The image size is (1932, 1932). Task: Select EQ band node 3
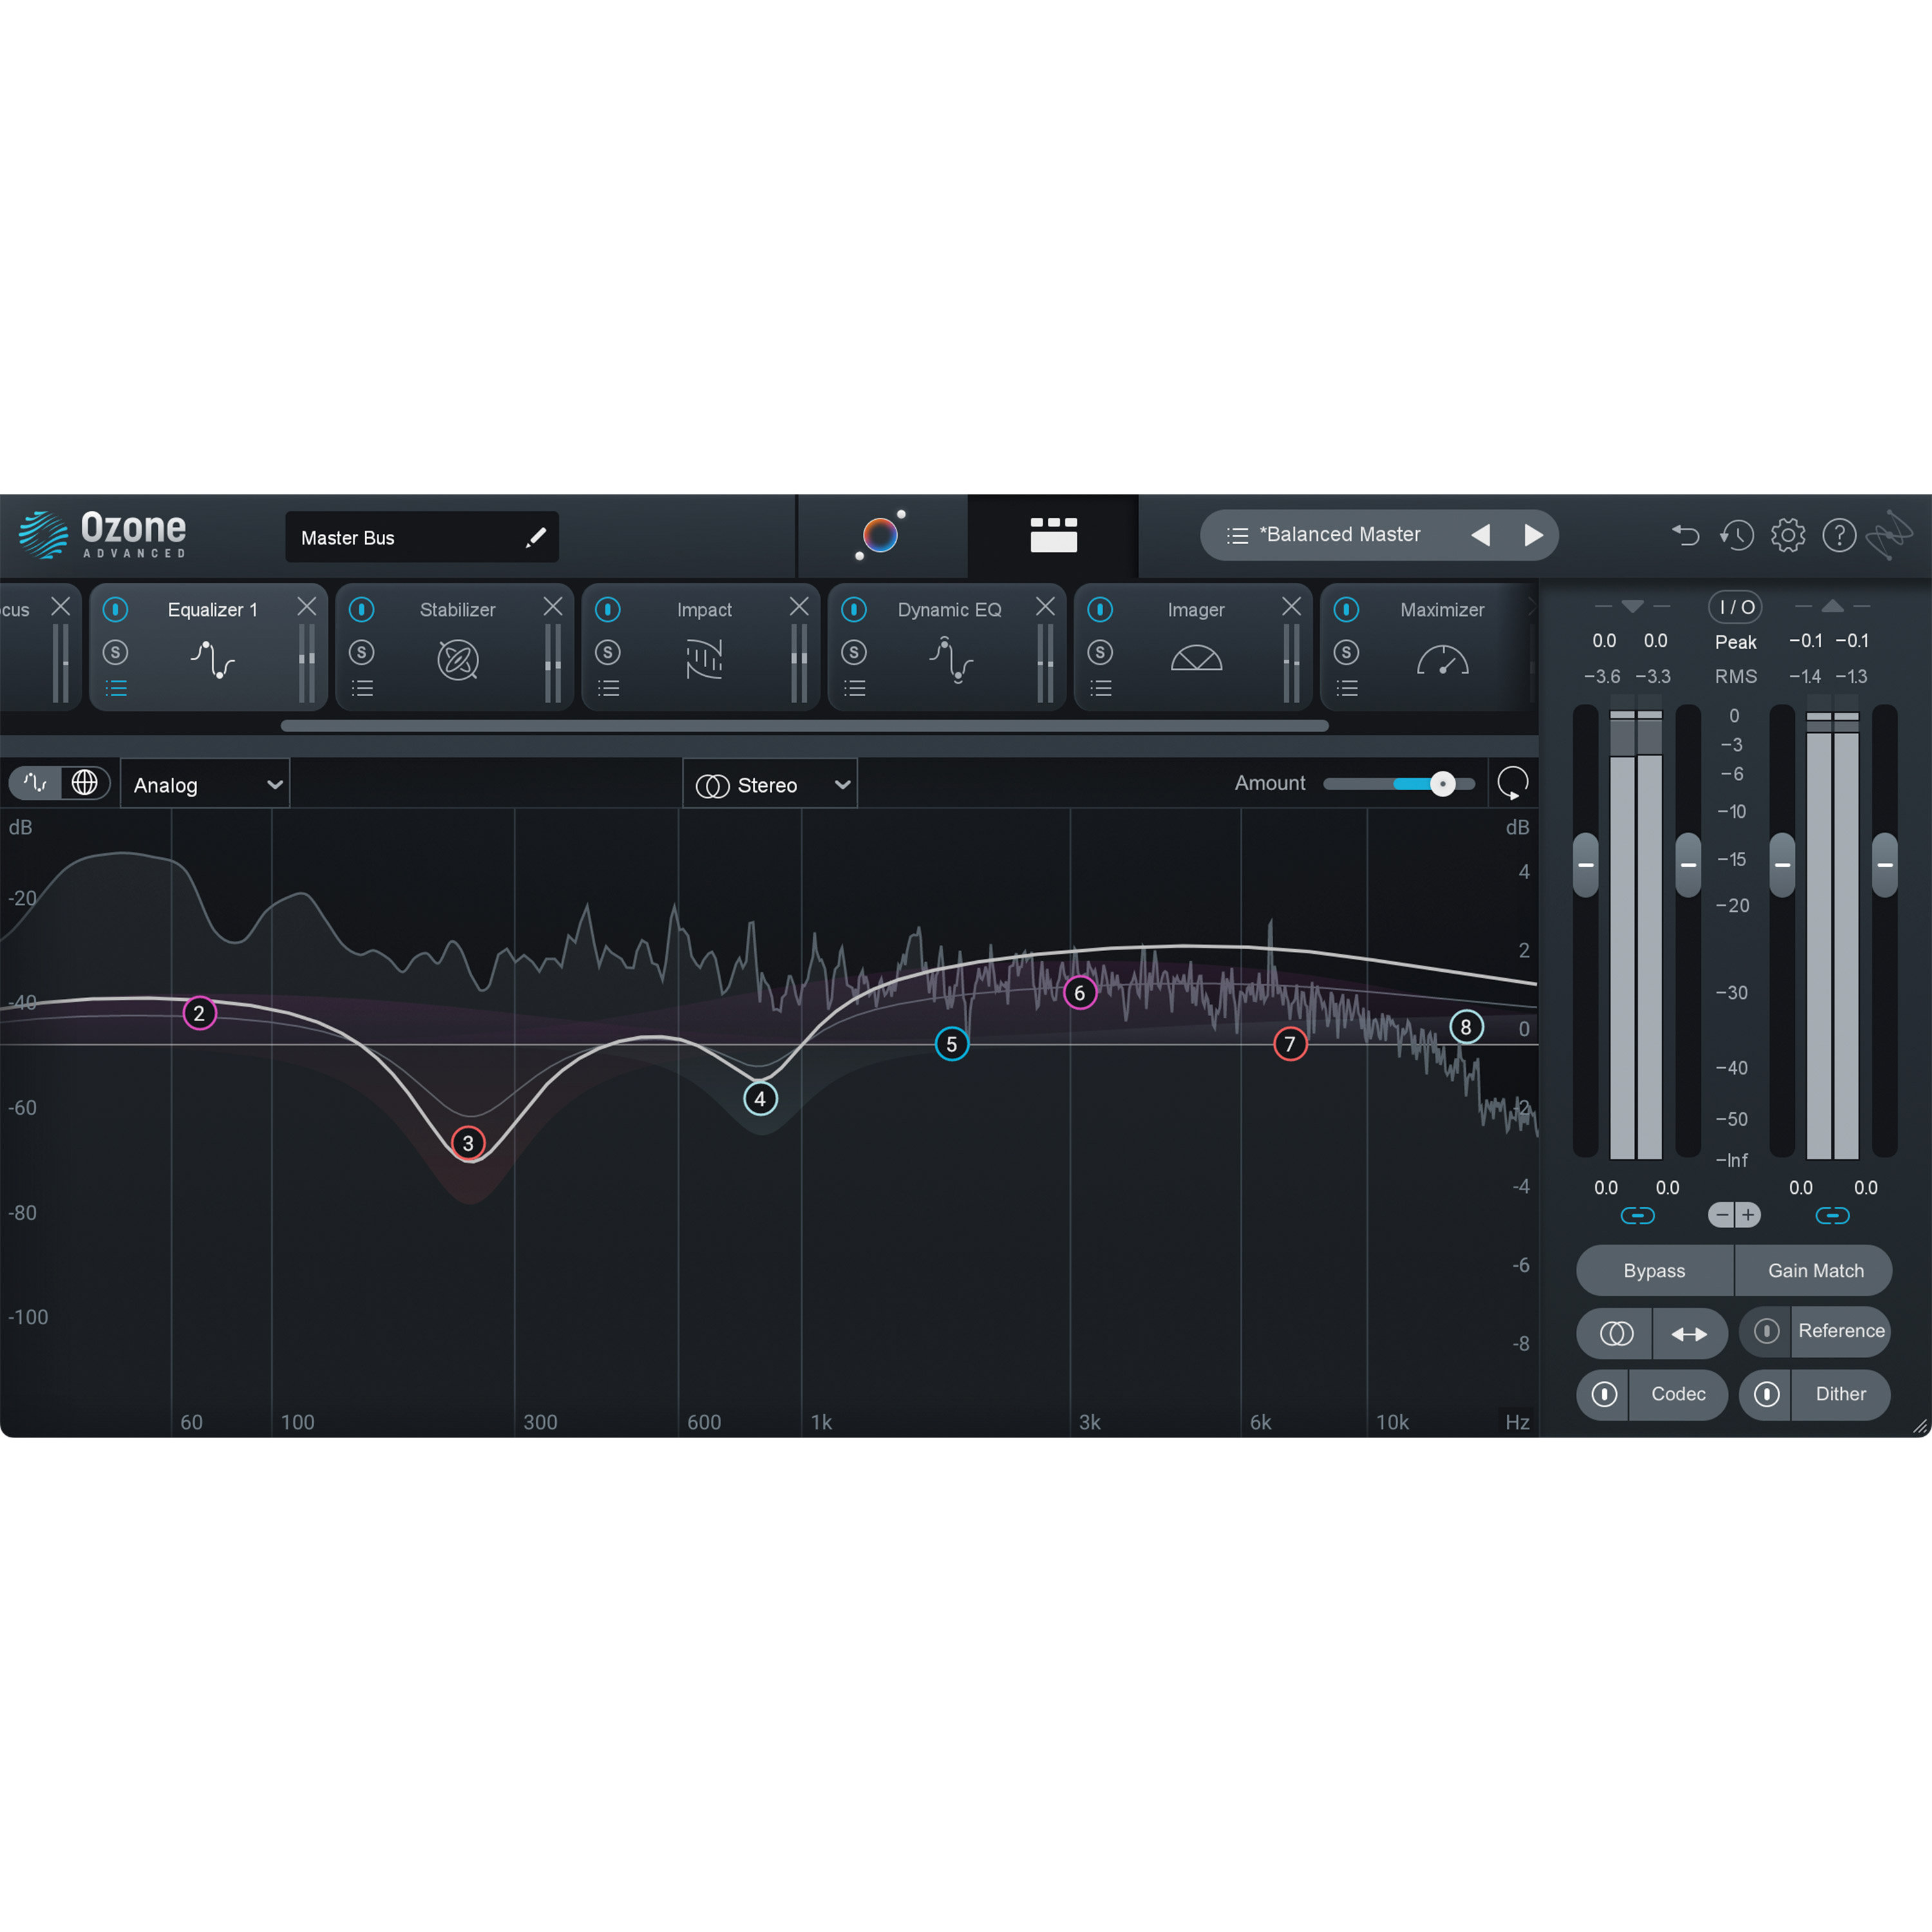click(468, 1143)
